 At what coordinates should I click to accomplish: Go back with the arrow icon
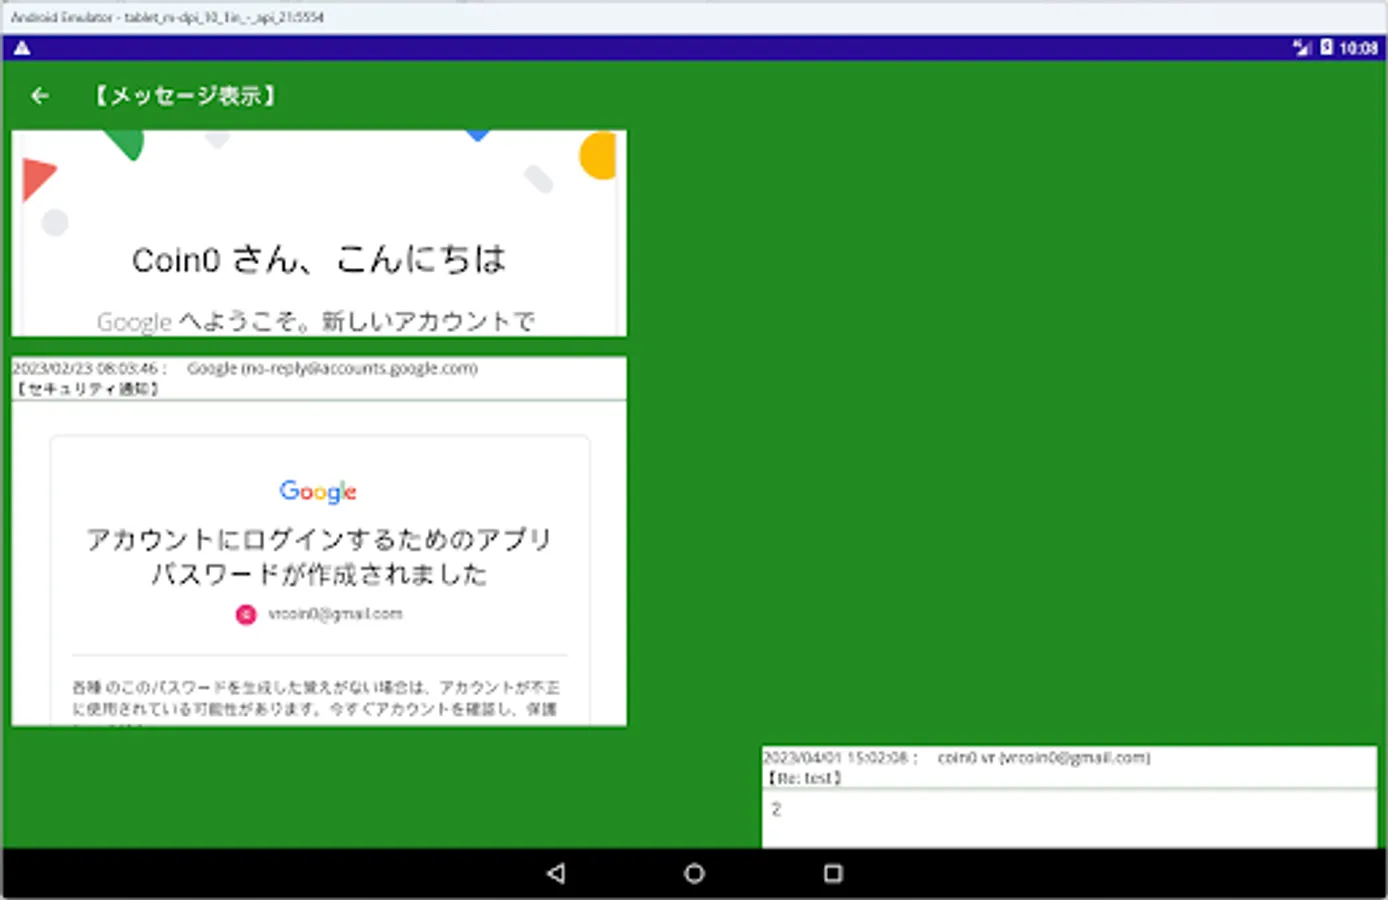click(x=40, y=96)
